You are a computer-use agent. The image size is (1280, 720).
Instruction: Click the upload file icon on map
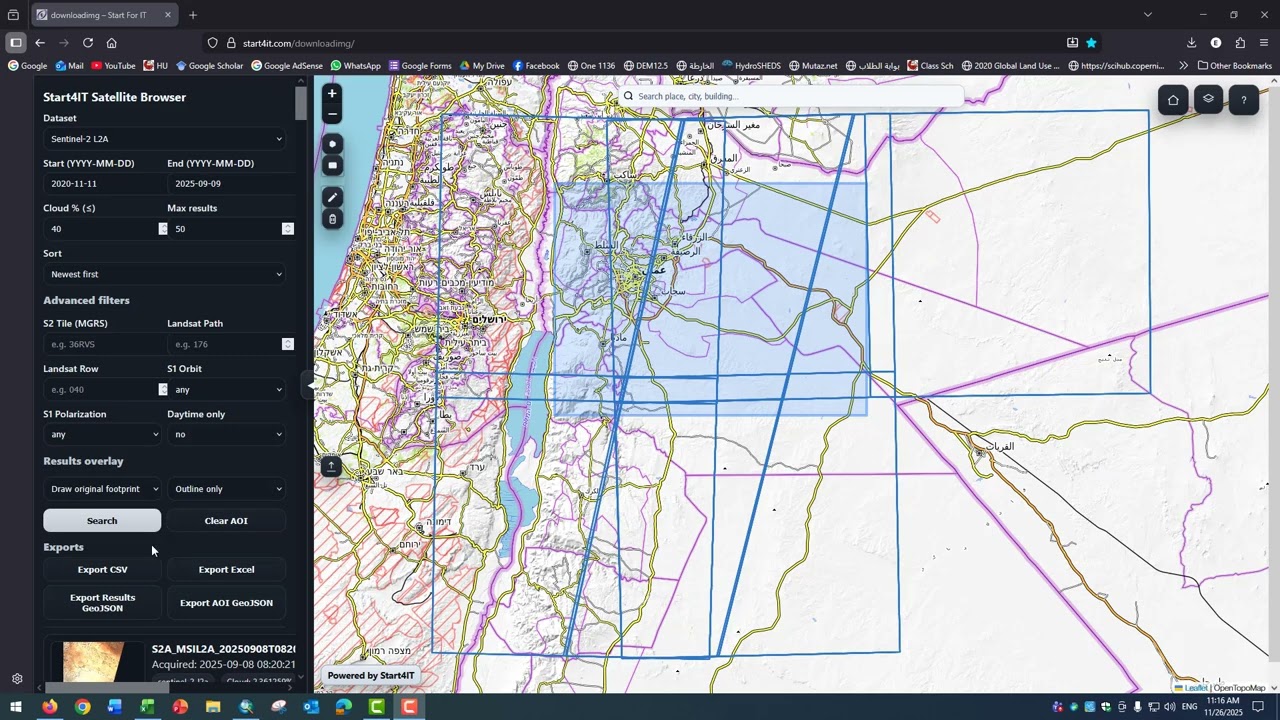point(331,466)
